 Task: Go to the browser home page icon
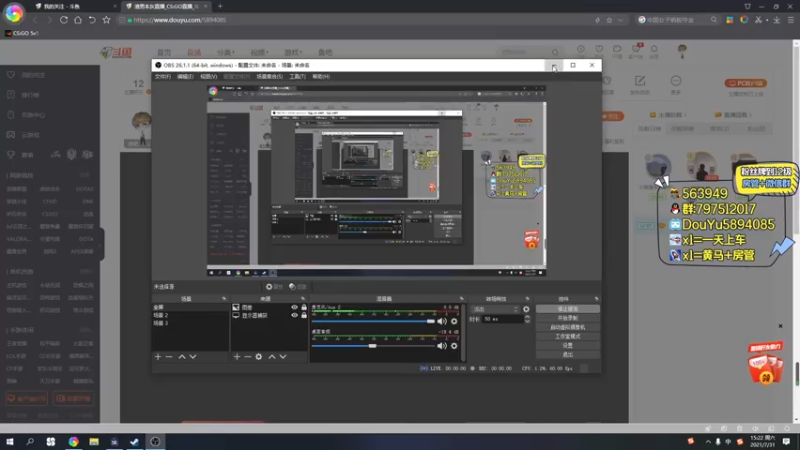coord(78,20)
